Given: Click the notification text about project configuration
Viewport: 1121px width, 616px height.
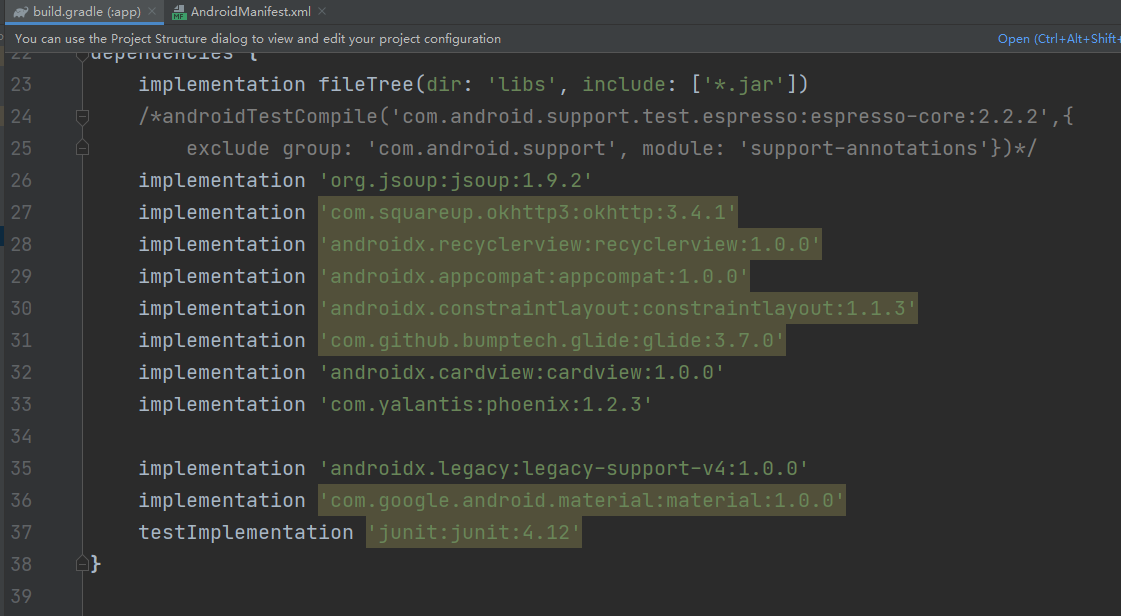Looking at the screenshot, I should (257, 39).
